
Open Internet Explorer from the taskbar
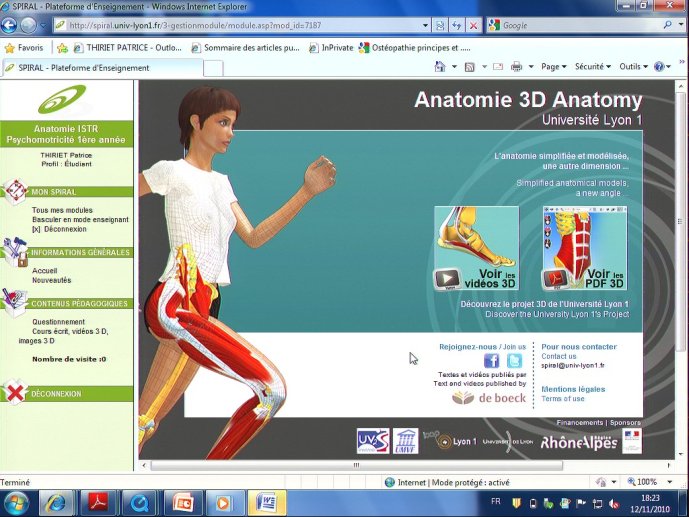pyautogui.click(x=57, y=503)
